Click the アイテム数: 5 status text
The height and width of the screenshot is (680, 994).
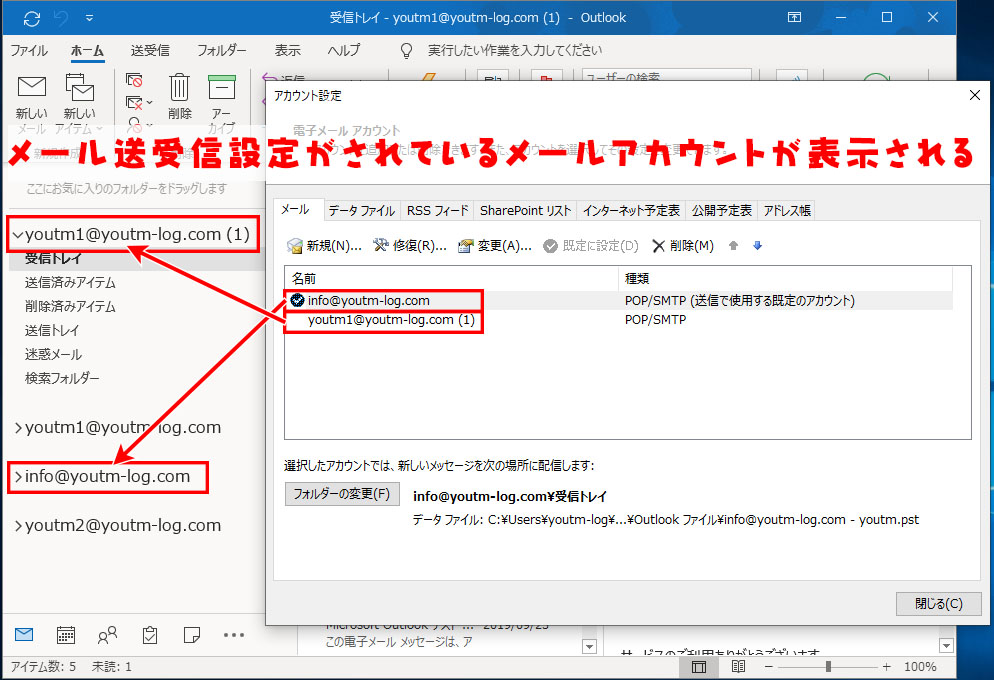pos(43,667)
